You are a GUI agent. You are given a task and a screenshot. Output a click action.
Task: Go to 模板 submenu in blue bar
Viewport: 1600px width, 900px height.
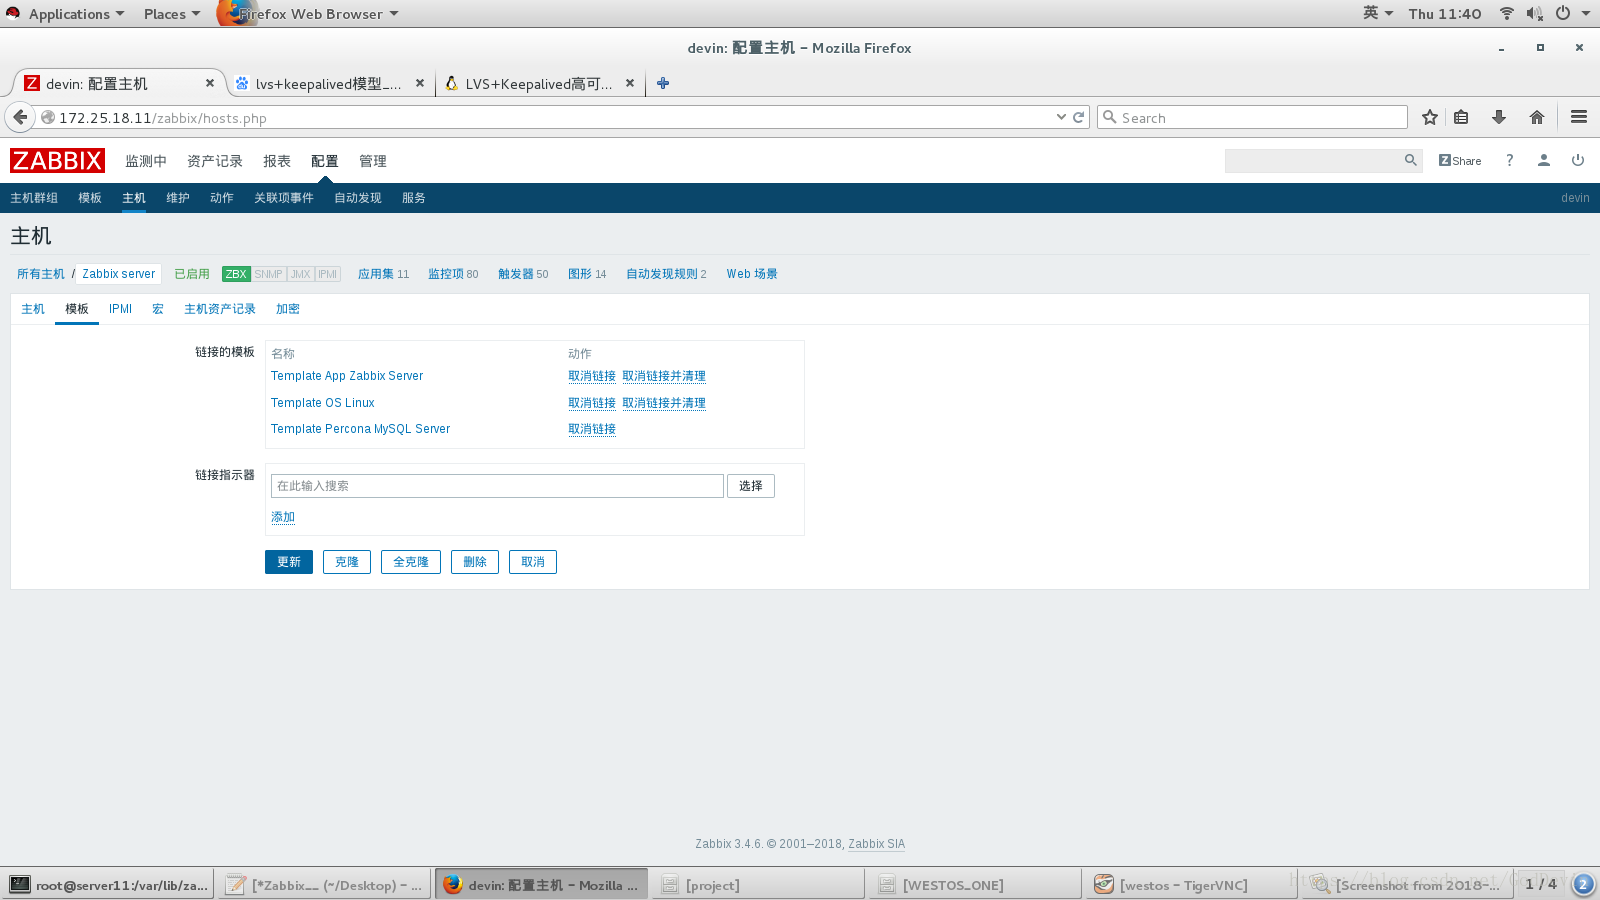(x=90, y=198)
